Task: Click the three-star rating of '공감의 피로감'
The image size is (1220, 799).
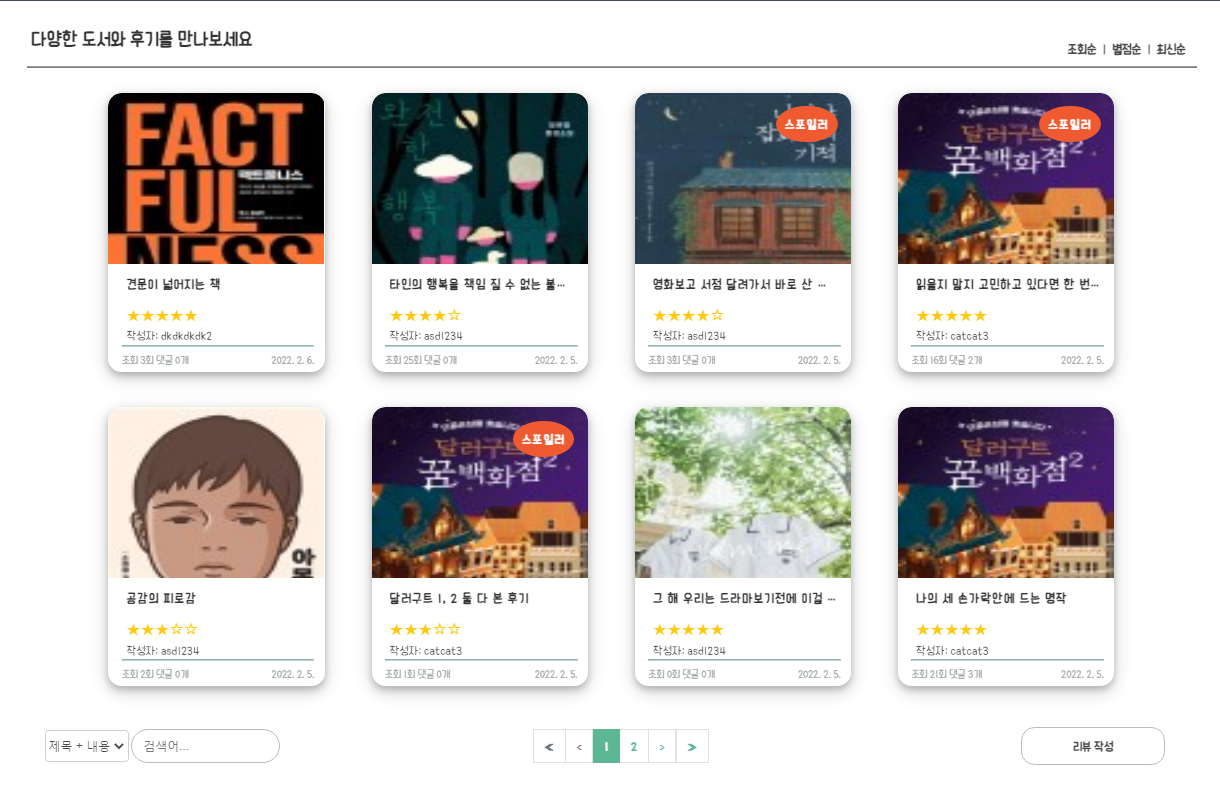Action: 162,629
